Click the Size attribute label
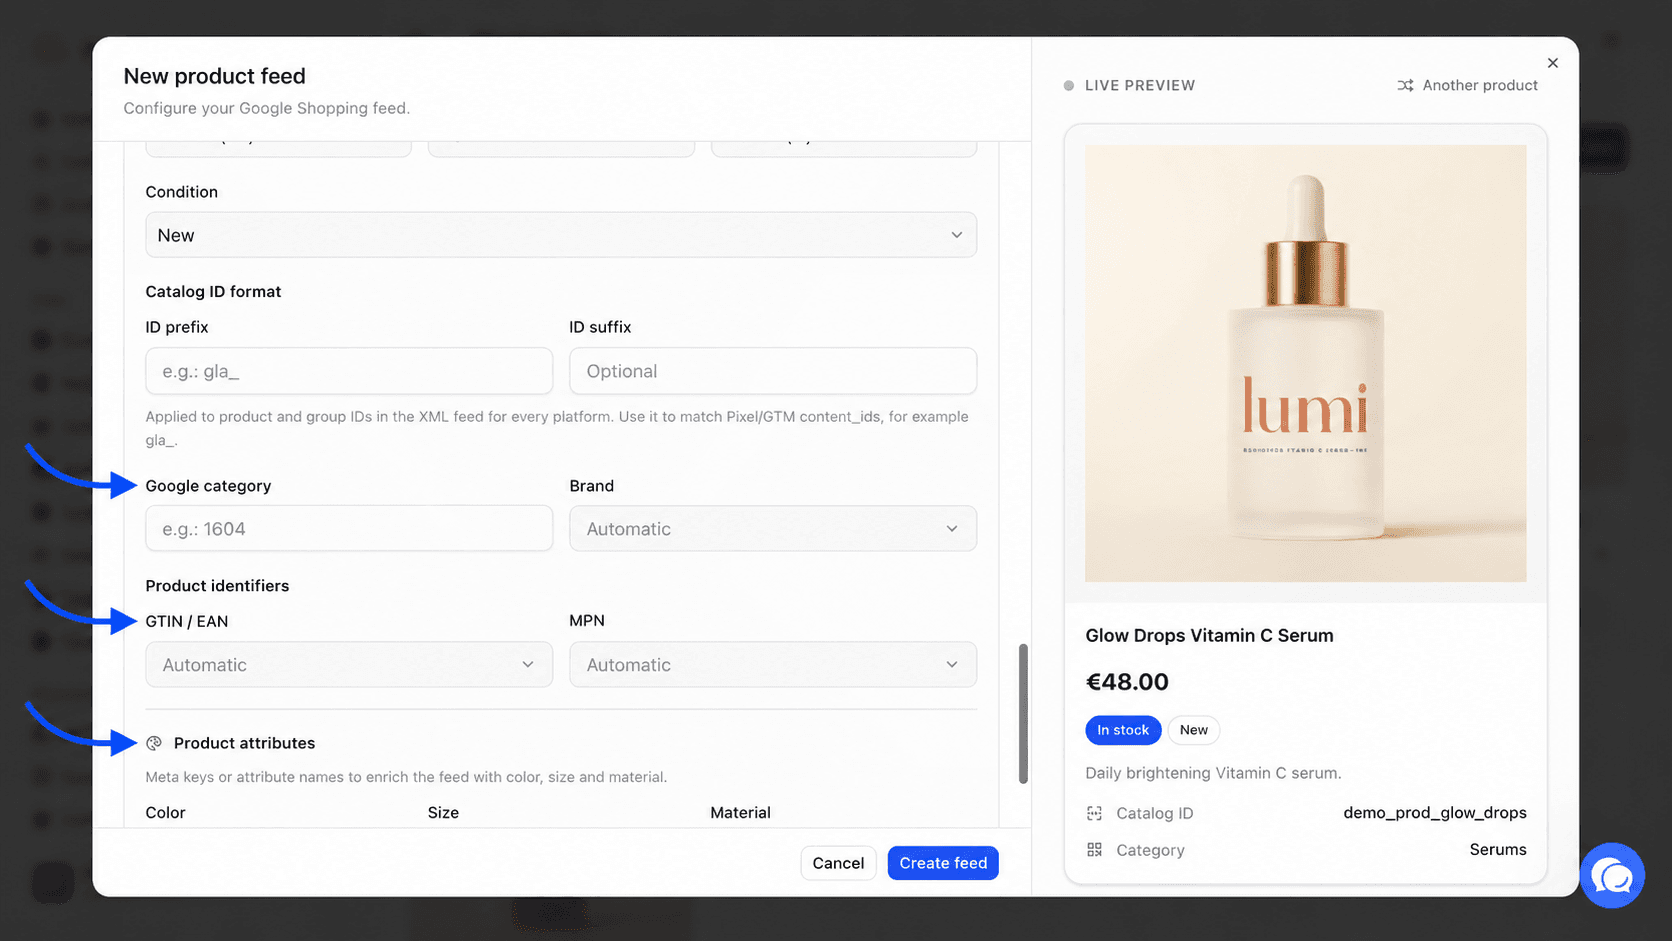The width and height of the screenshot is (1672, 941). click(x=443, y=813)
